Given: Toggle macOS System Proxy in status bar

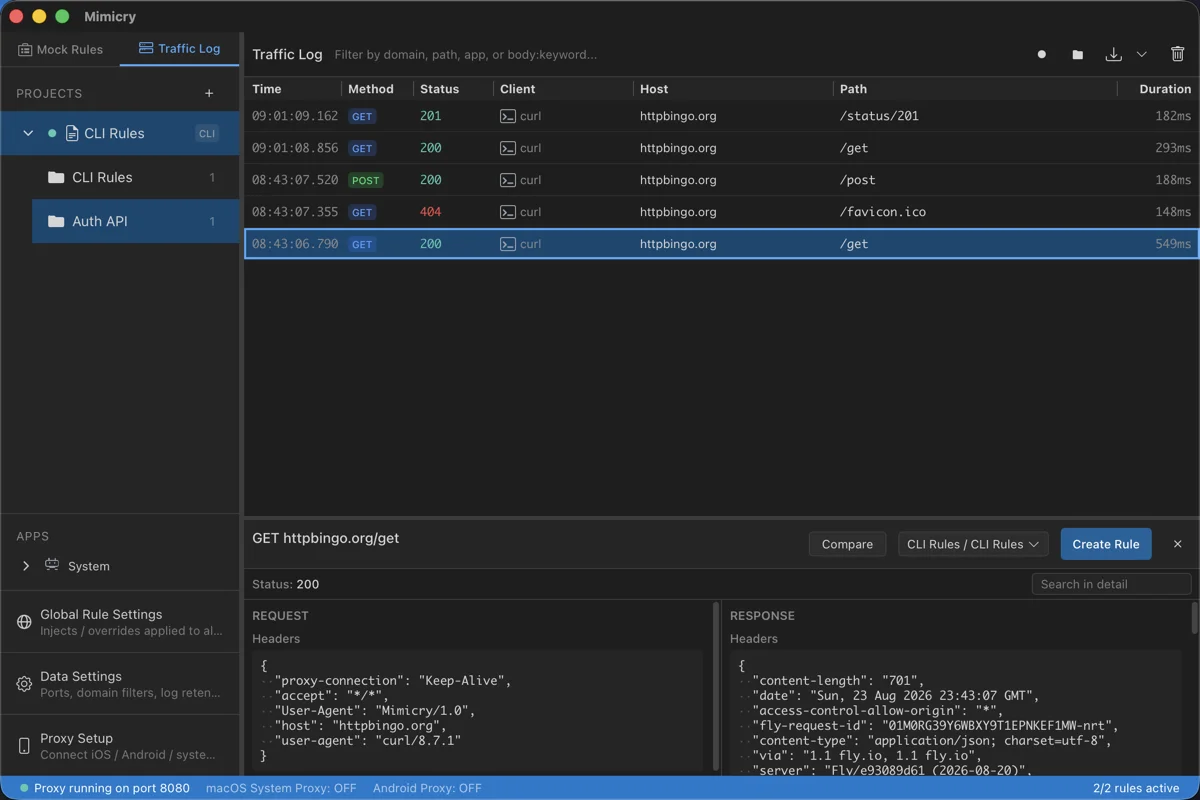Looking at the screenshot, I should 281,788.
